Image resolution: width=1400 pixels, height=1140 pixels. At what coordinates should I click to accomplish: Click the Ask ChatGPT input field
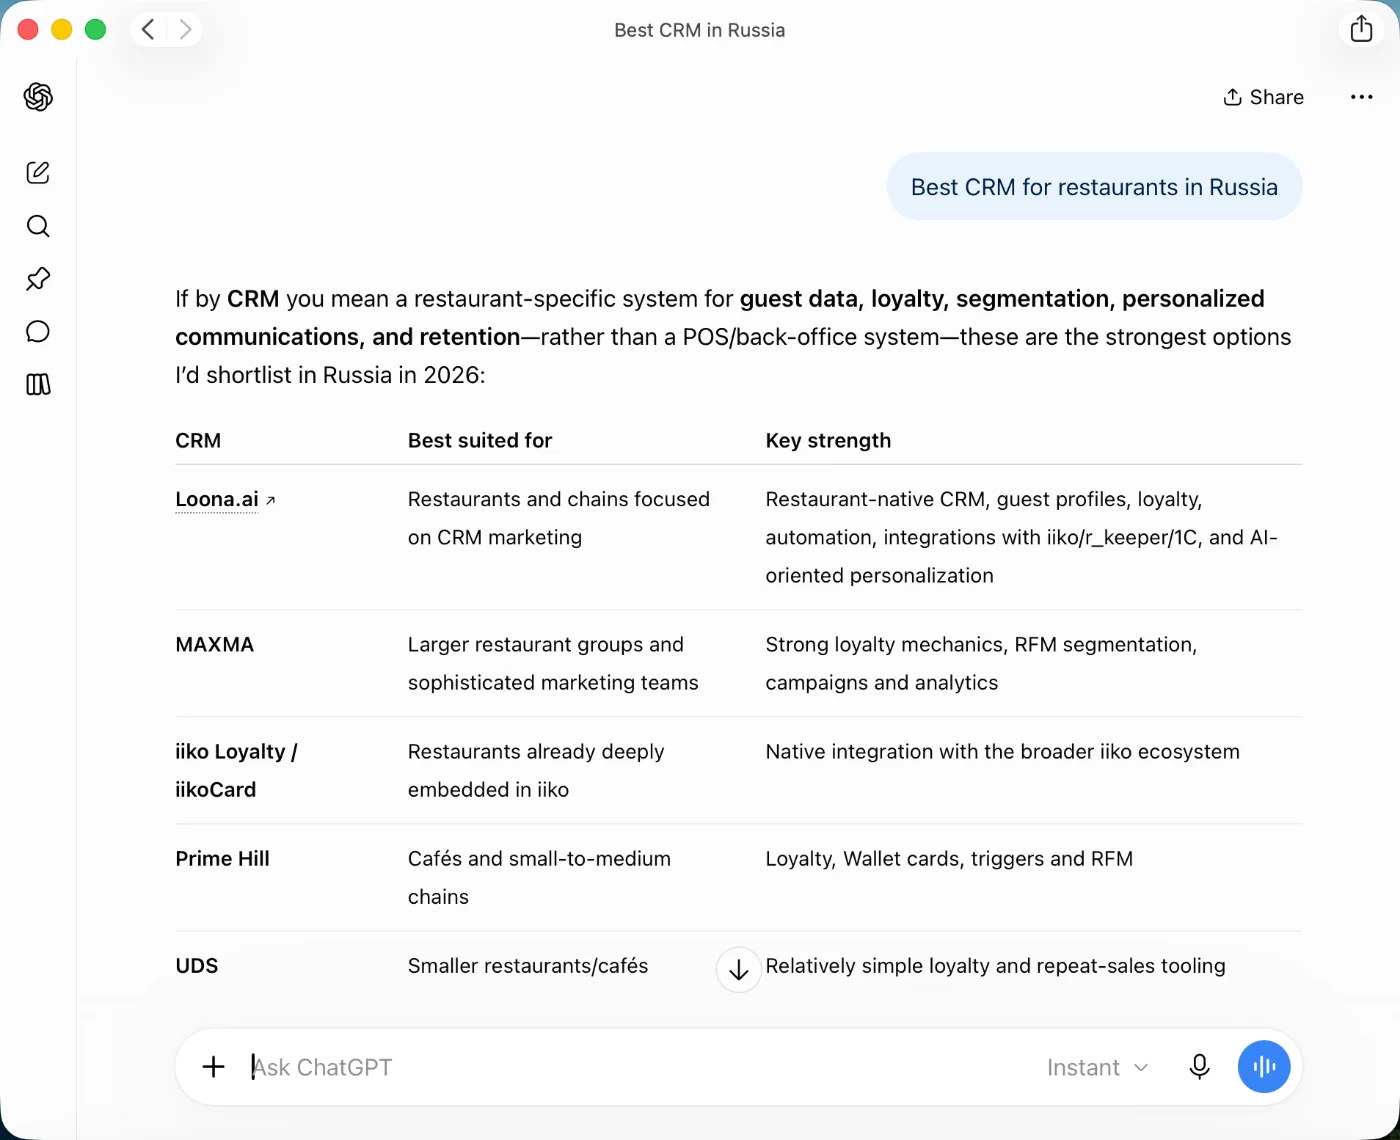(640, 1067)
